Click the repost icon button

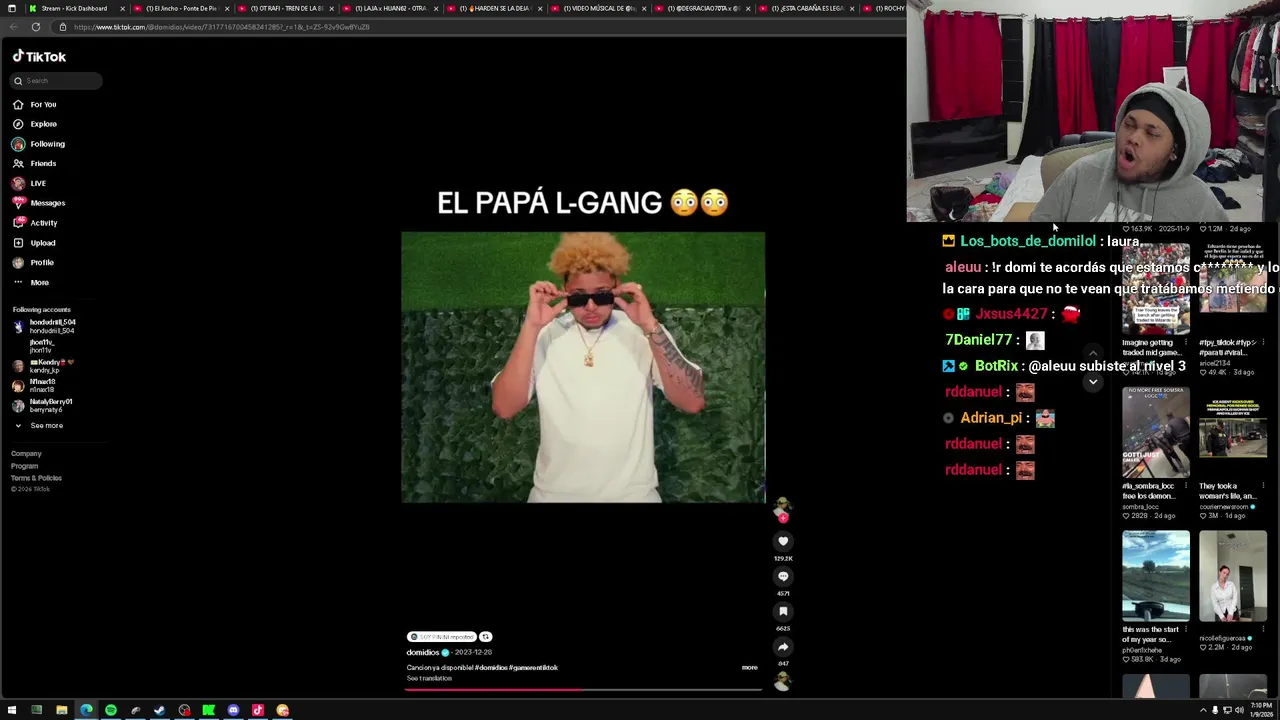point(485,637)
